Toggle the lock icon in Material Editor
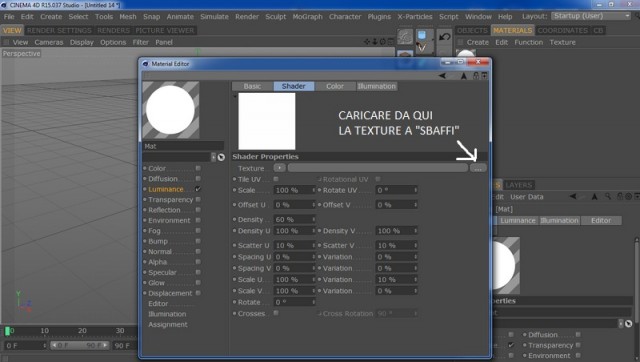Image resolution: width=640 pixels, height=362 pixels. point(476,76)
